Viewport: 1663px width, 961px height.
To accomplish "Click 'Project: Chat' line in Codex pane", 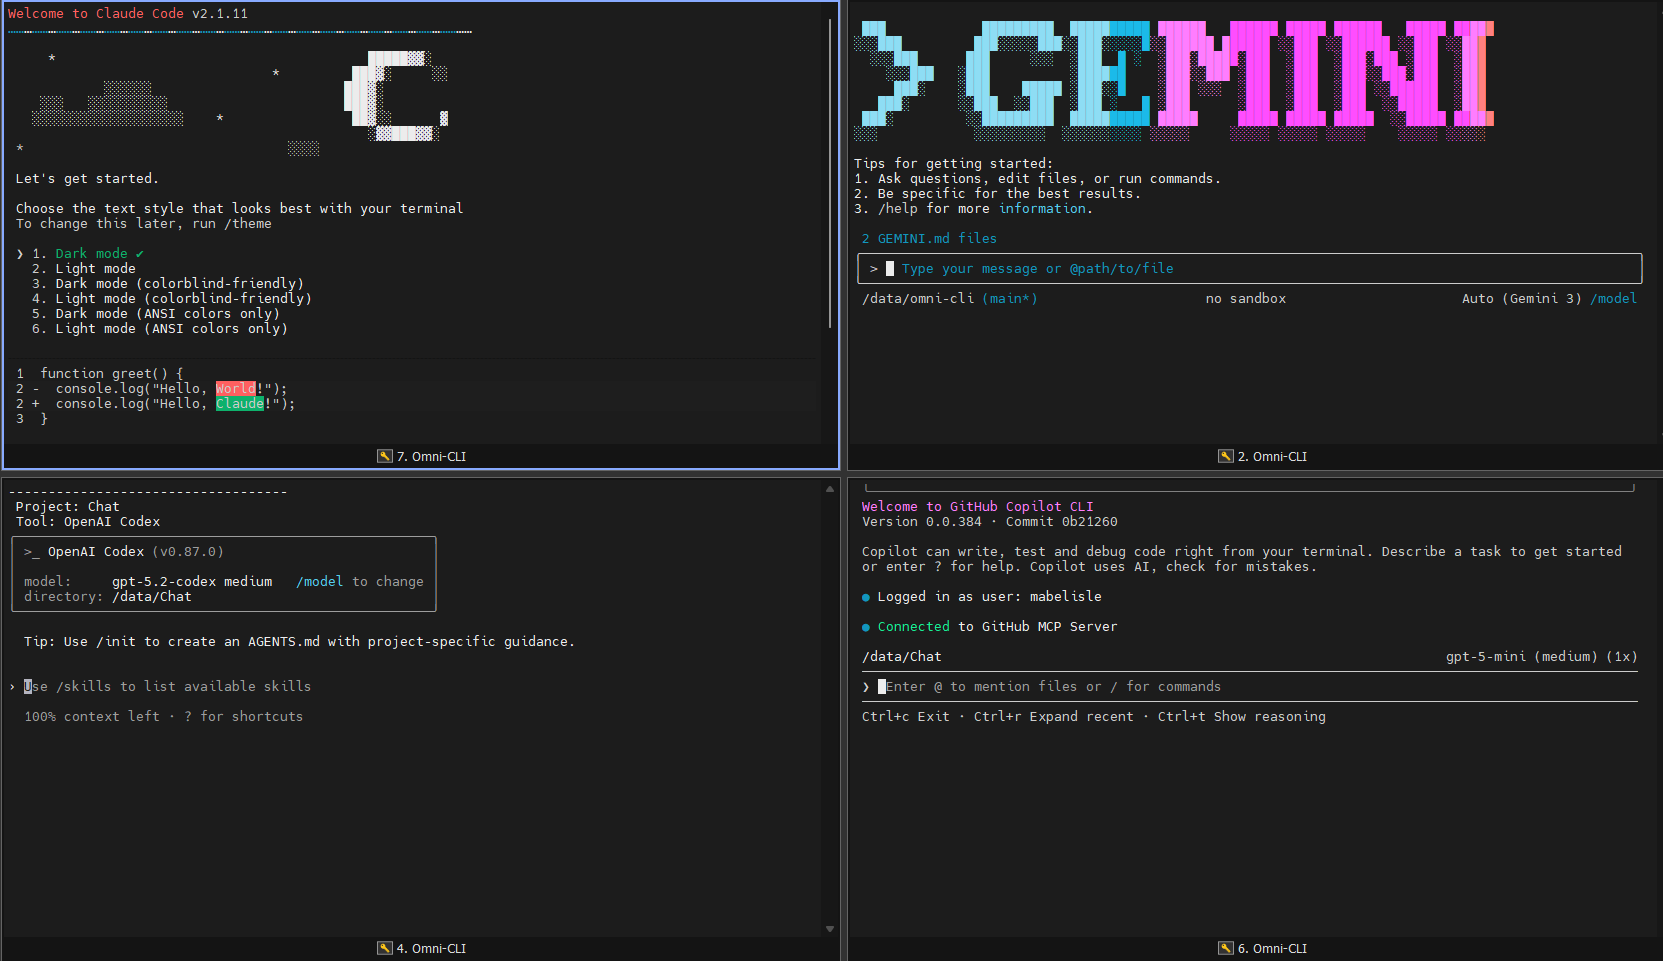I will point(68,507).
